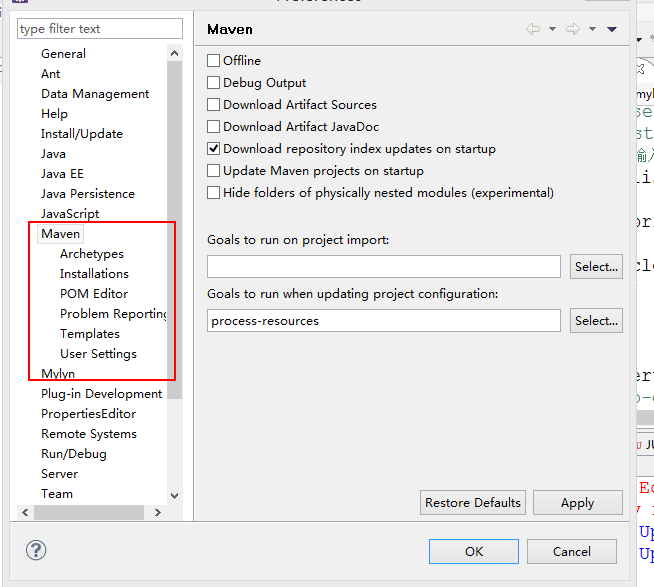
Task: Click the type filter text field
Action: (x=100, y=29)
